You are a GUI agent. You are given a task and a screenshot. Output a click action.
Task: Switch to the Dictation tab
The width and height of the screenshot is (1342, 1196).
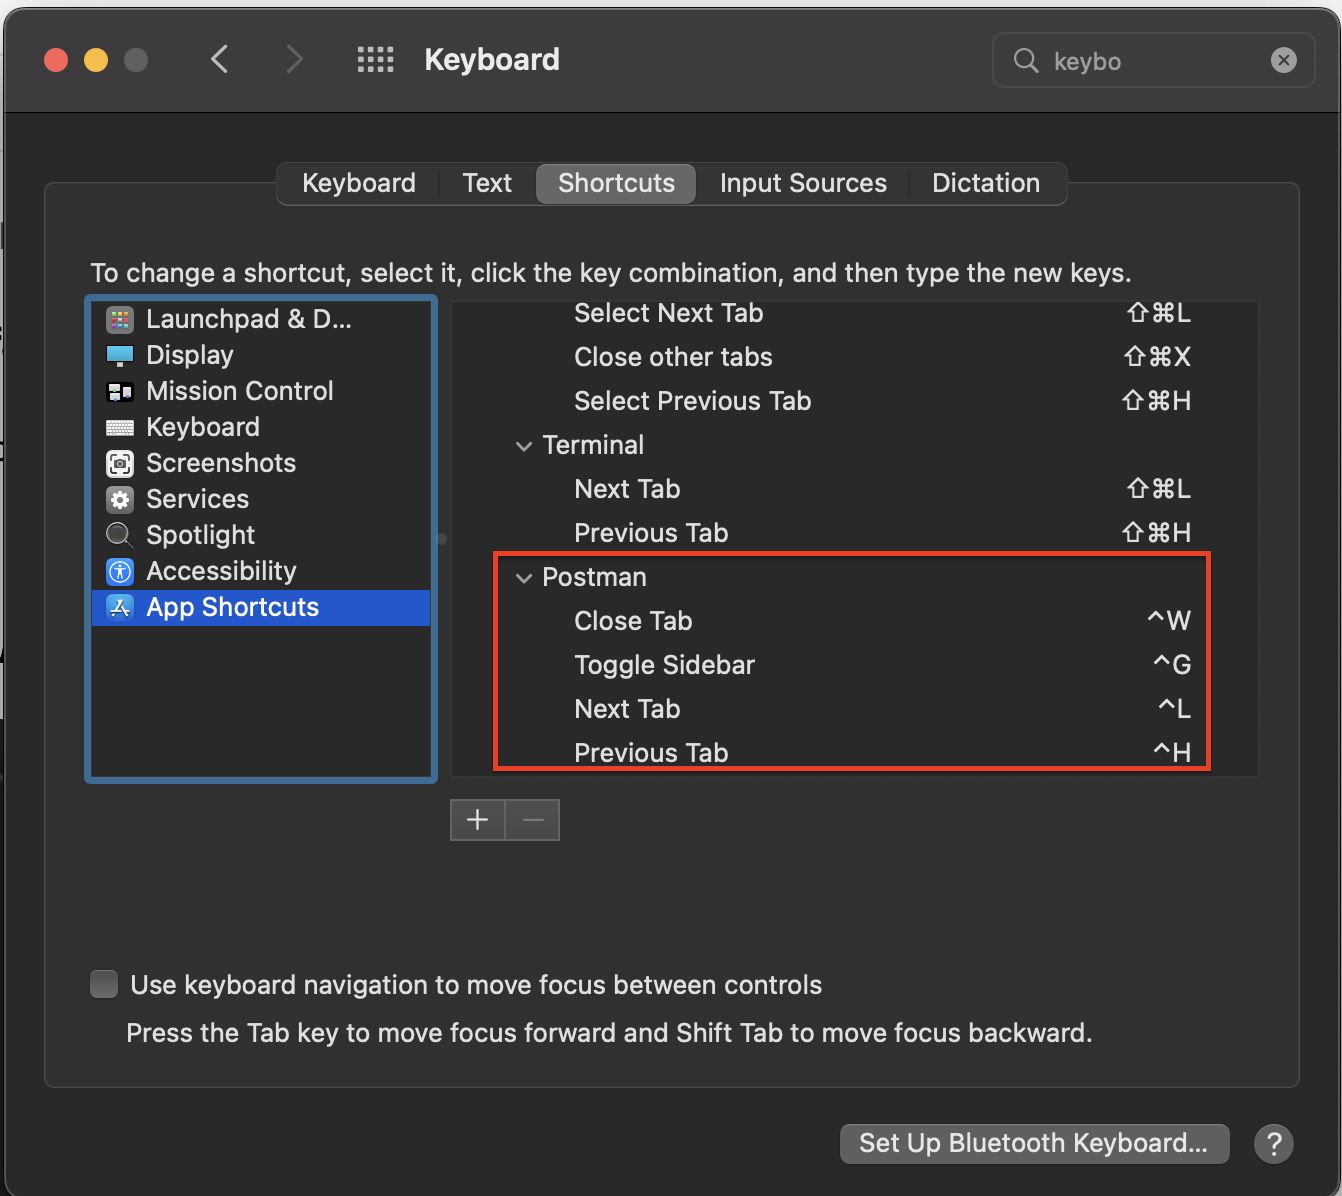tap(986, 184)
